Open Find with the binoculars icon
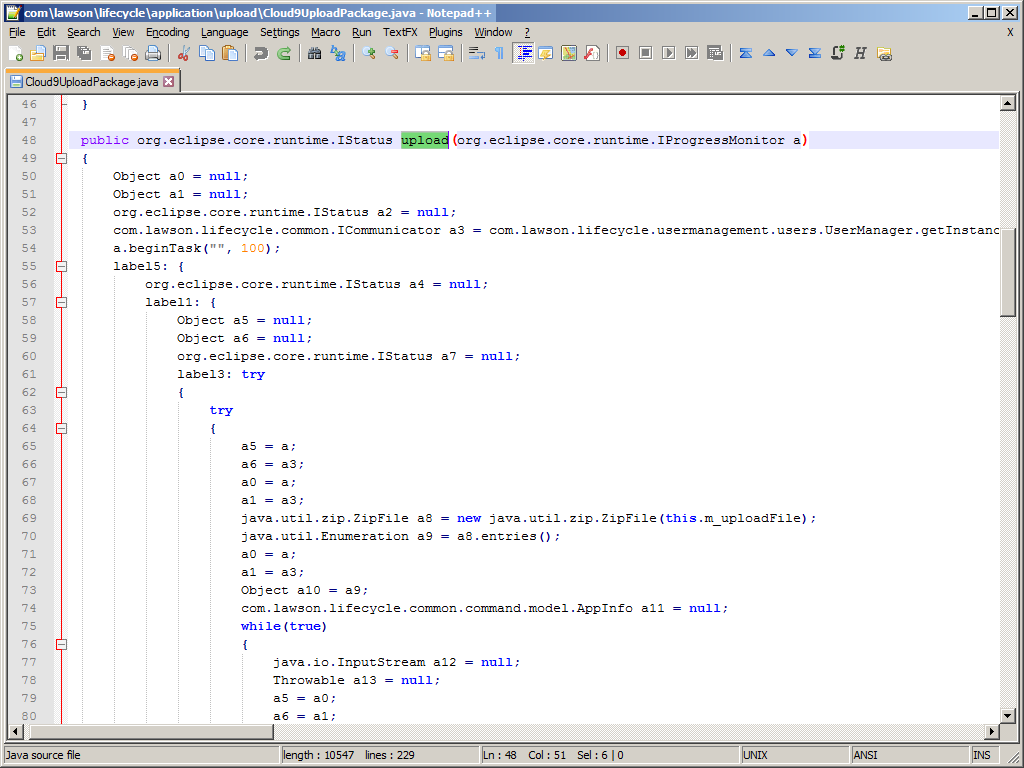Viewport: 1024px width, 768px height. point(314,53)
